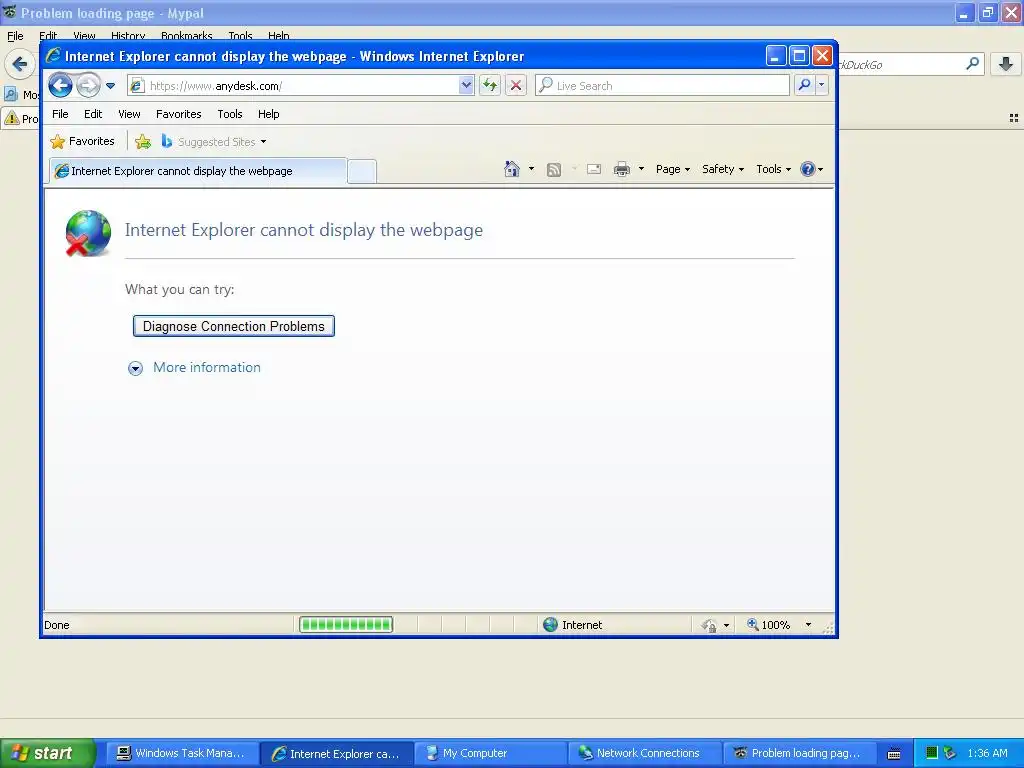
Task: Click the on-screen keyboard tray icon
Action: 894,754
